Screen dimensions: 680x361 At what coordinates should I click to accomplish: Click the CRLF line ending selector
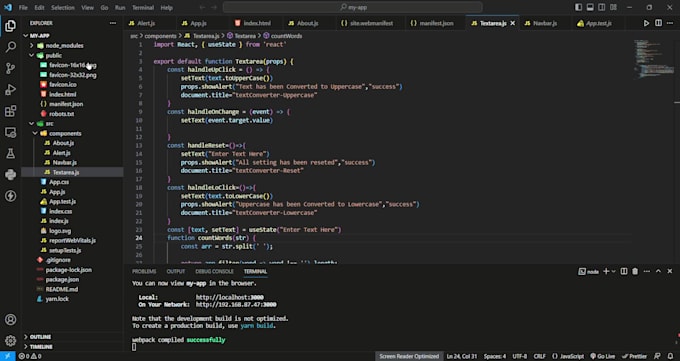tap(539, 356)
